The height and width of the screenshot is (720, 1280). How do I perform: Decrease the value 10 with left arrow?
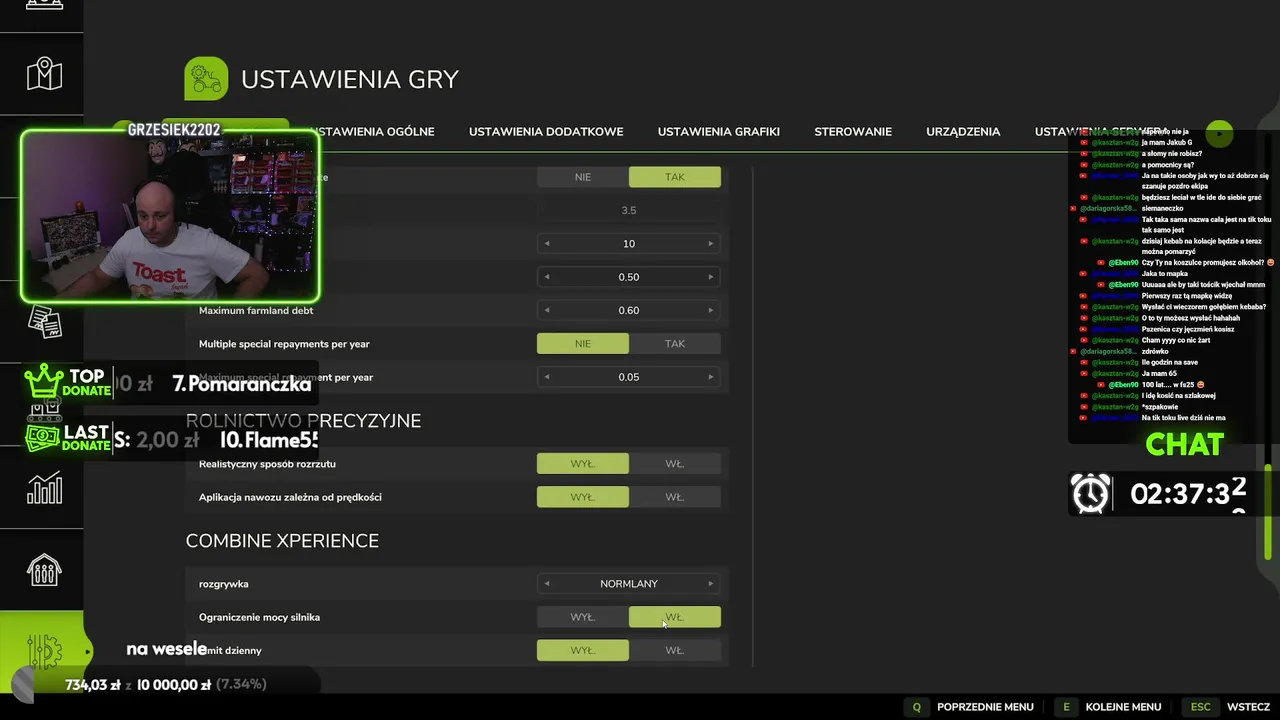[547, 244]
